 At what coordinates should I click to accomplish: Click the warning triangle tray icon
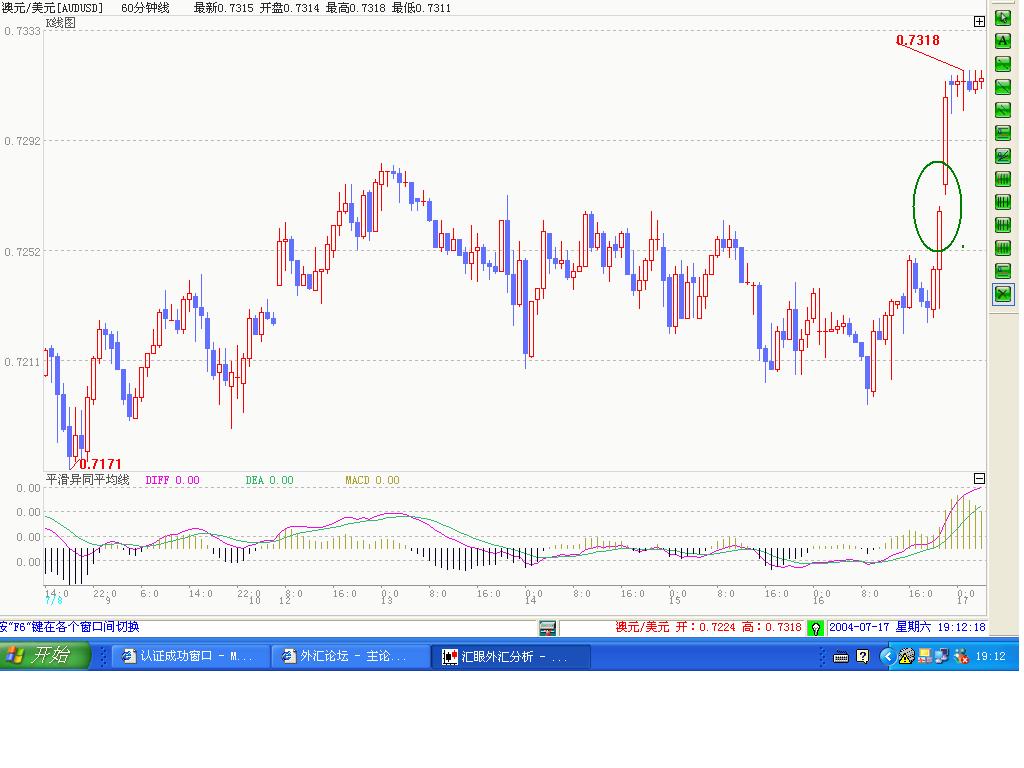point(906,656)
